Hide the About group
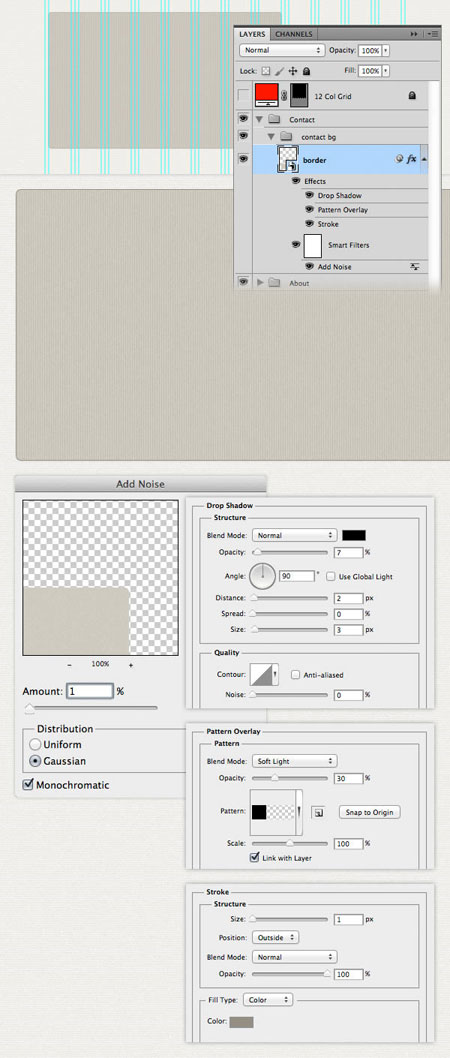450x1058 pixels. tap(243, 281)
